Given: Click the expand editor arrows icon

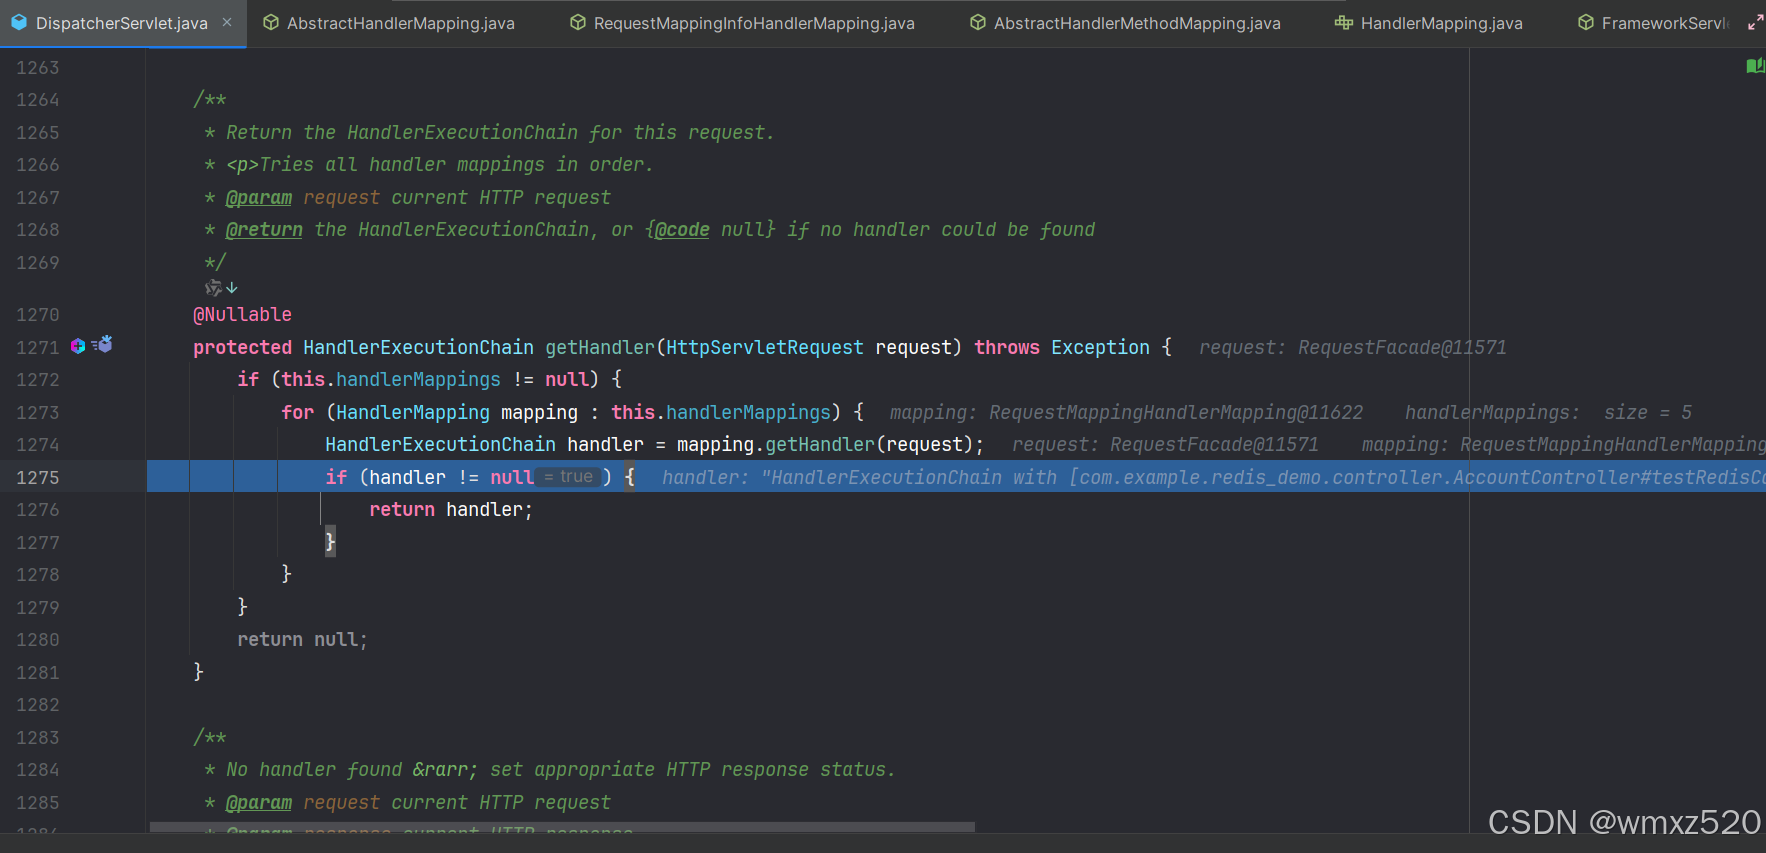Looking at the screenshot, I should pyautogui.click(x=1755, y=22).
